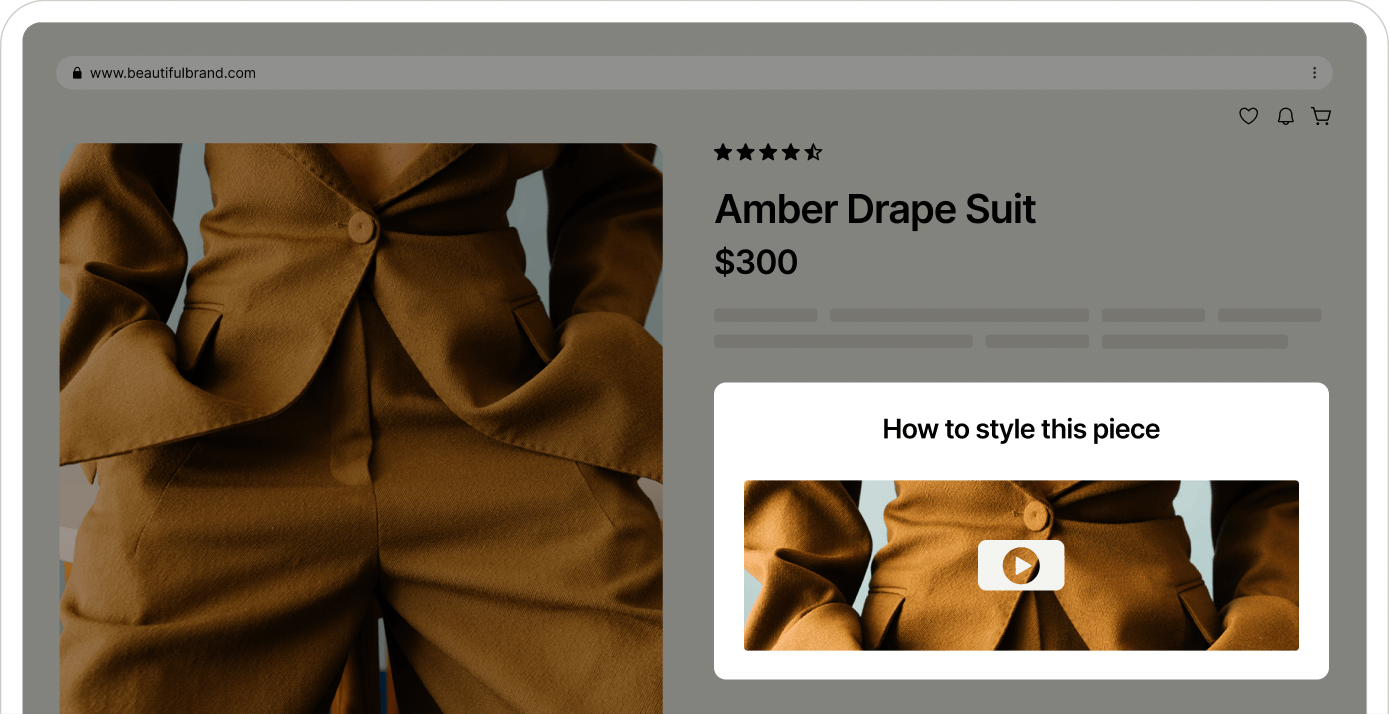Play the styling video

1021,565
